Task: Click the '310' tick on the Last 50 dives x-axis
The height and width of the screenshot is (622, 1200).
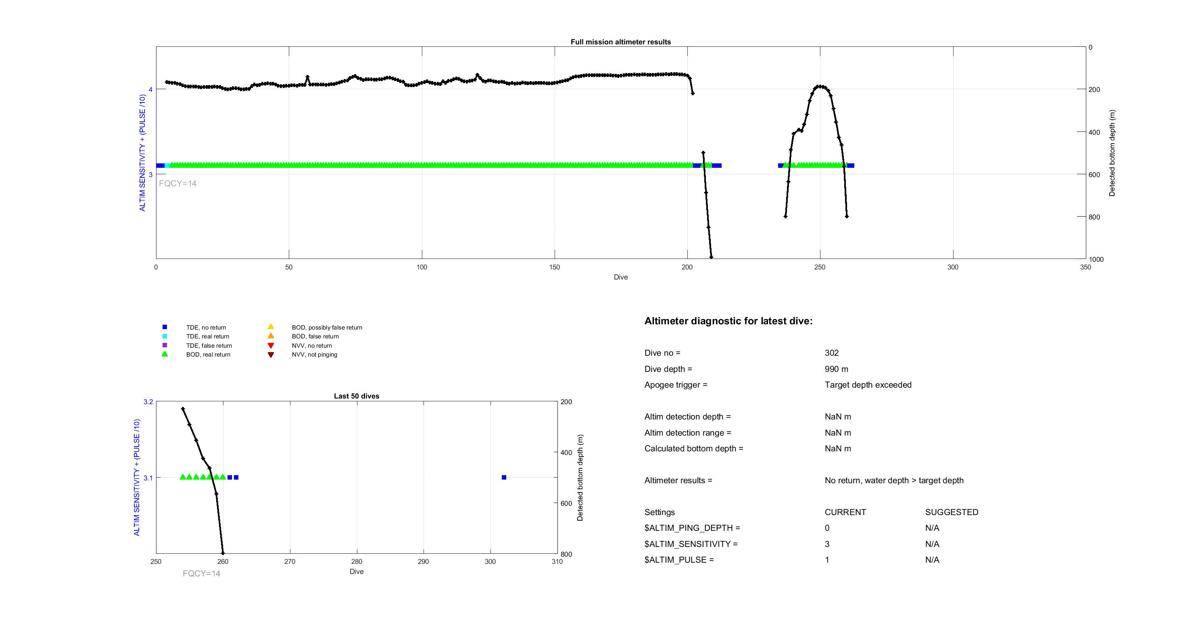Action: pos(557,562)
